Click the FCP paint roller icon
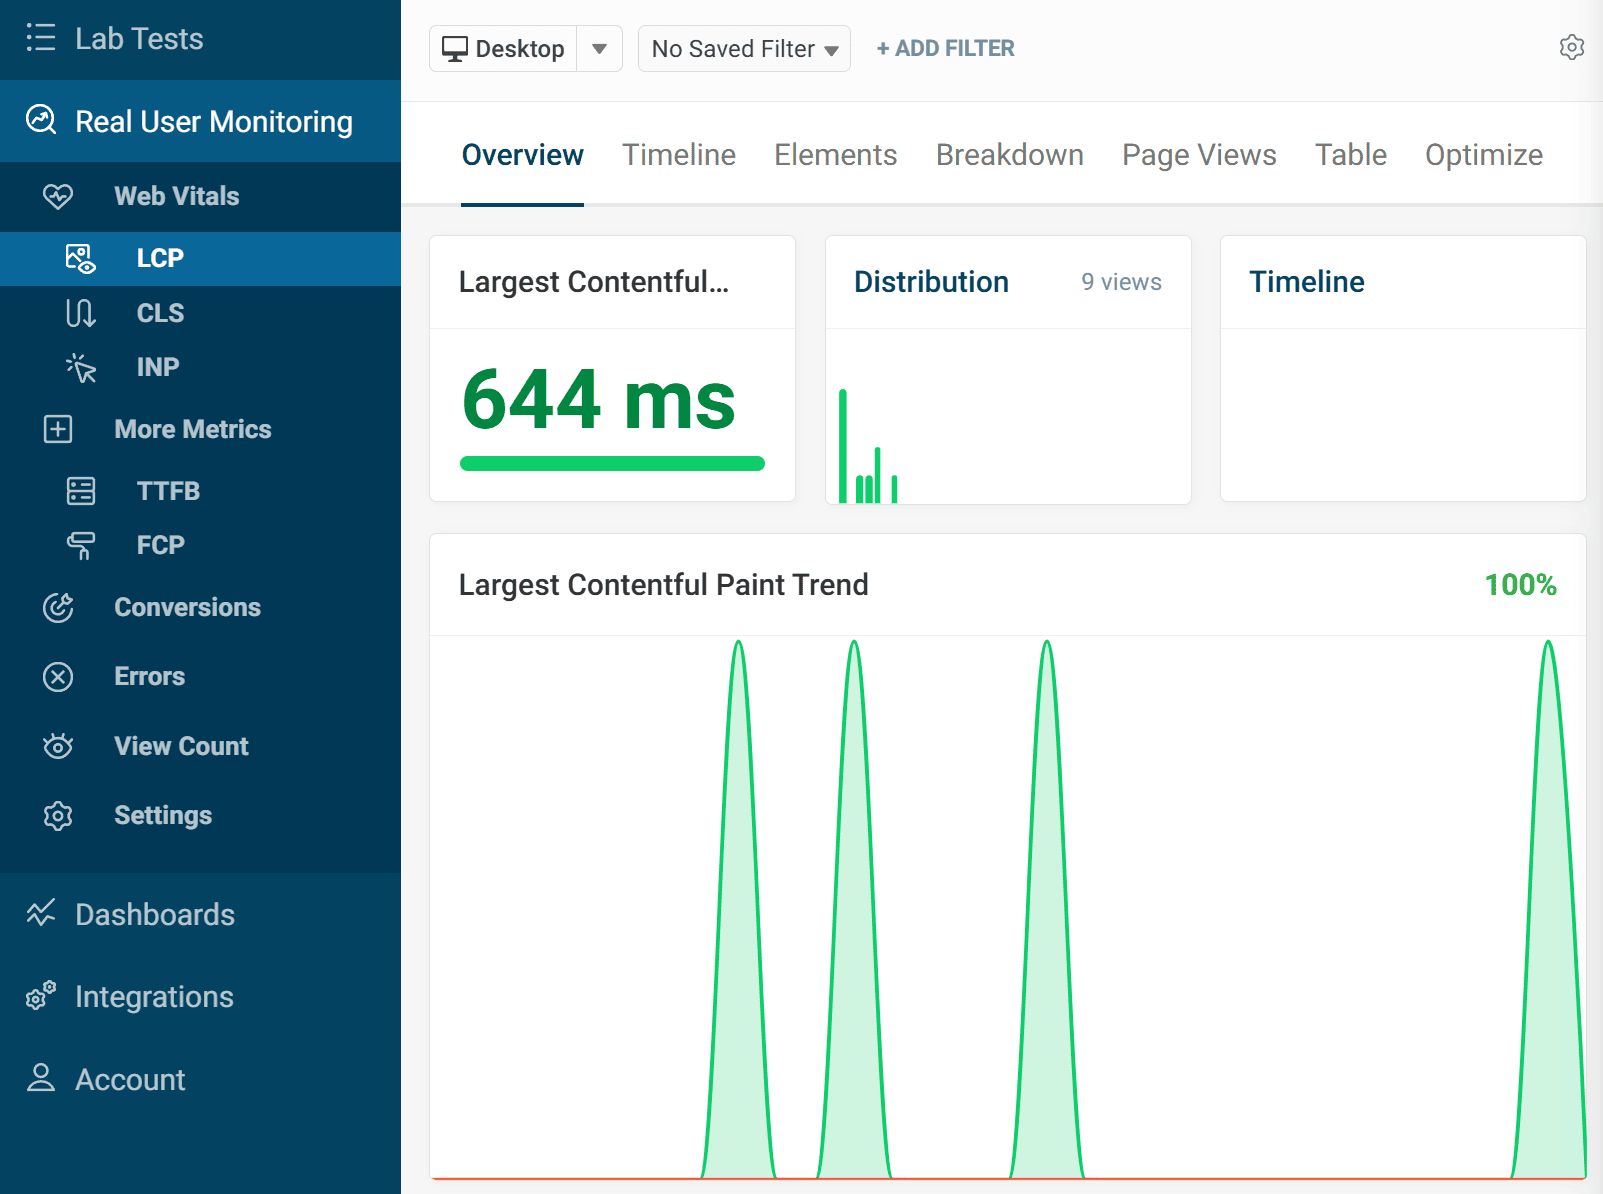 point(80,545)
